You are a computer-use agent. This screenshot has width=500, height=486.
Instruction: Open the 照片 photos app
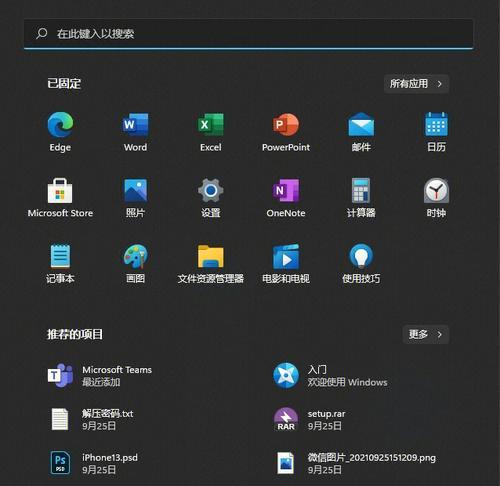(x=135, y=198)
